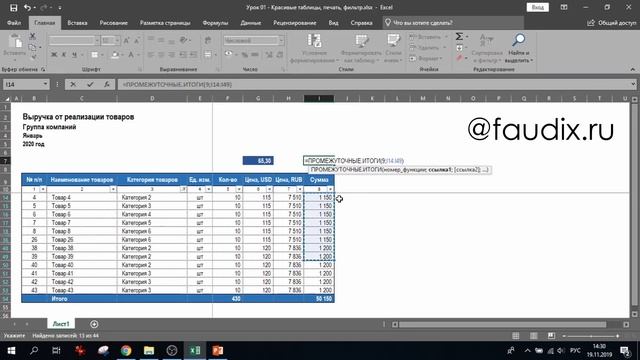Open Conditional Formatting (Условное форматирование)
Image resolution: width=640 pixels, height=360 pixels.
[x=314, y=48]
